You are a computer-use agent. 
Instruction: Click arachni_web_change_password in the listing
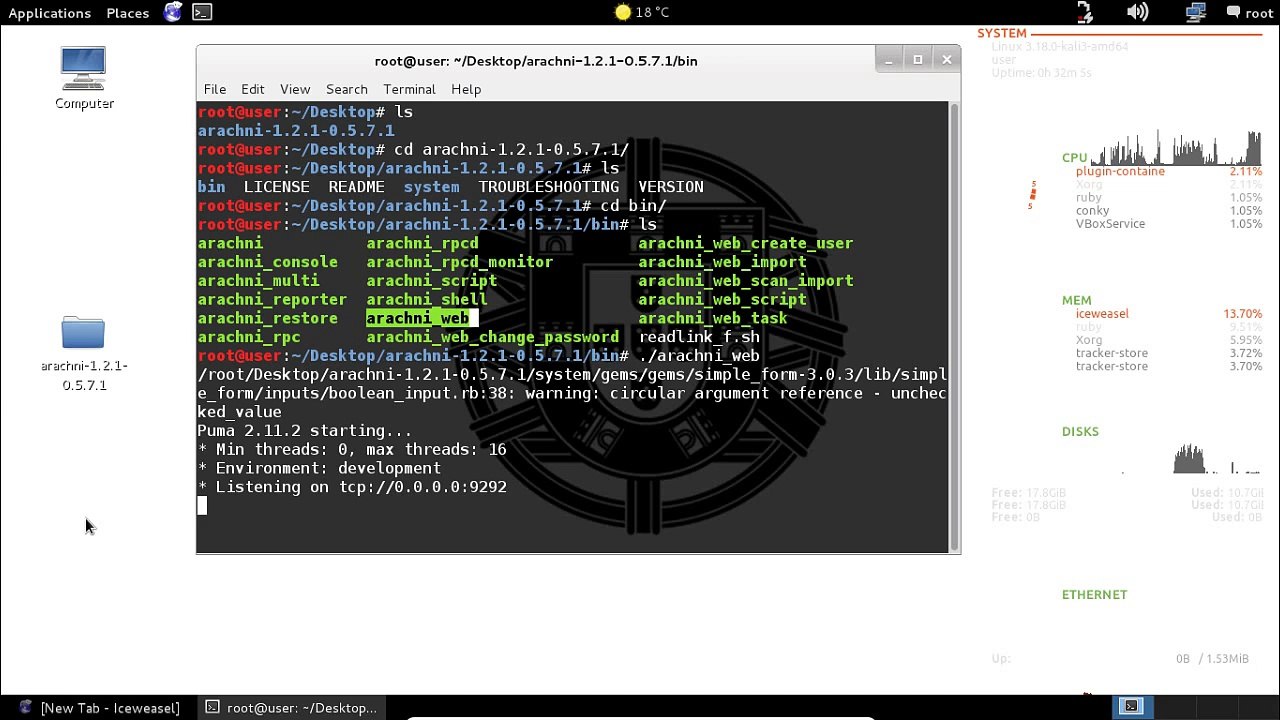[x=493, y=337]
